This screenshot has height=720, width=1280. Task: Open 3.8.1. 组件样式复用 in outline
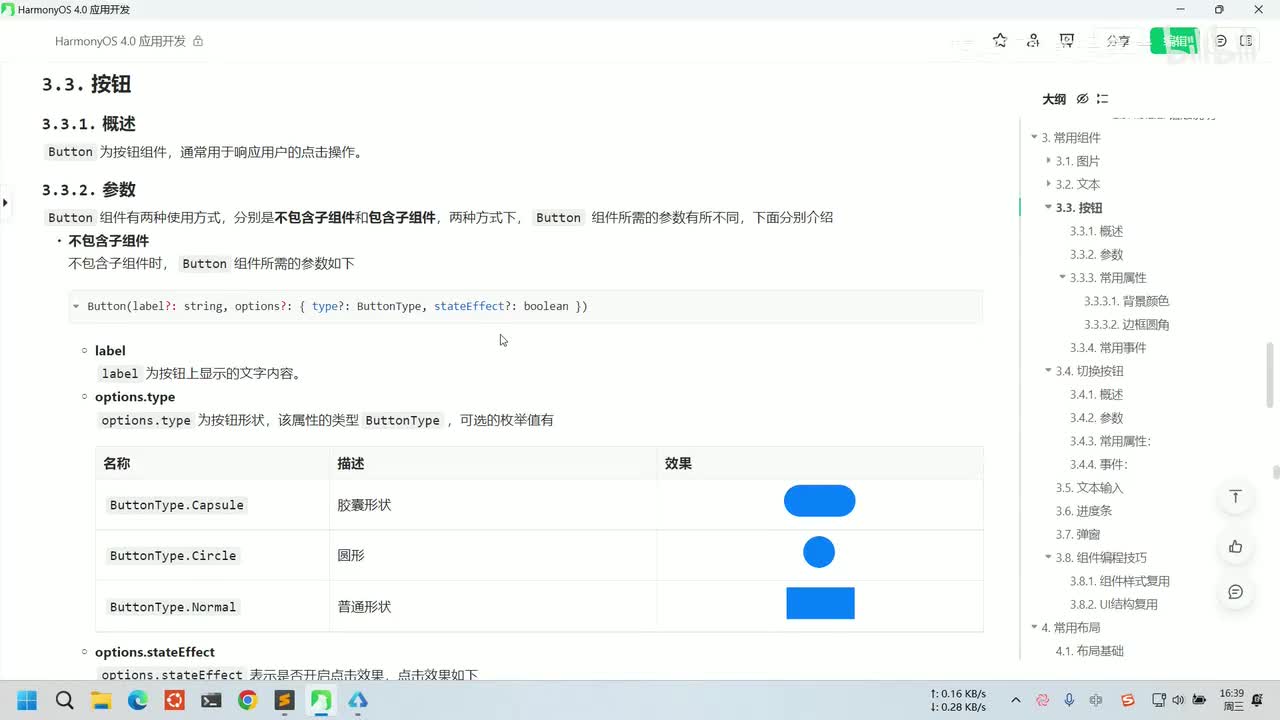(1120, 581)
